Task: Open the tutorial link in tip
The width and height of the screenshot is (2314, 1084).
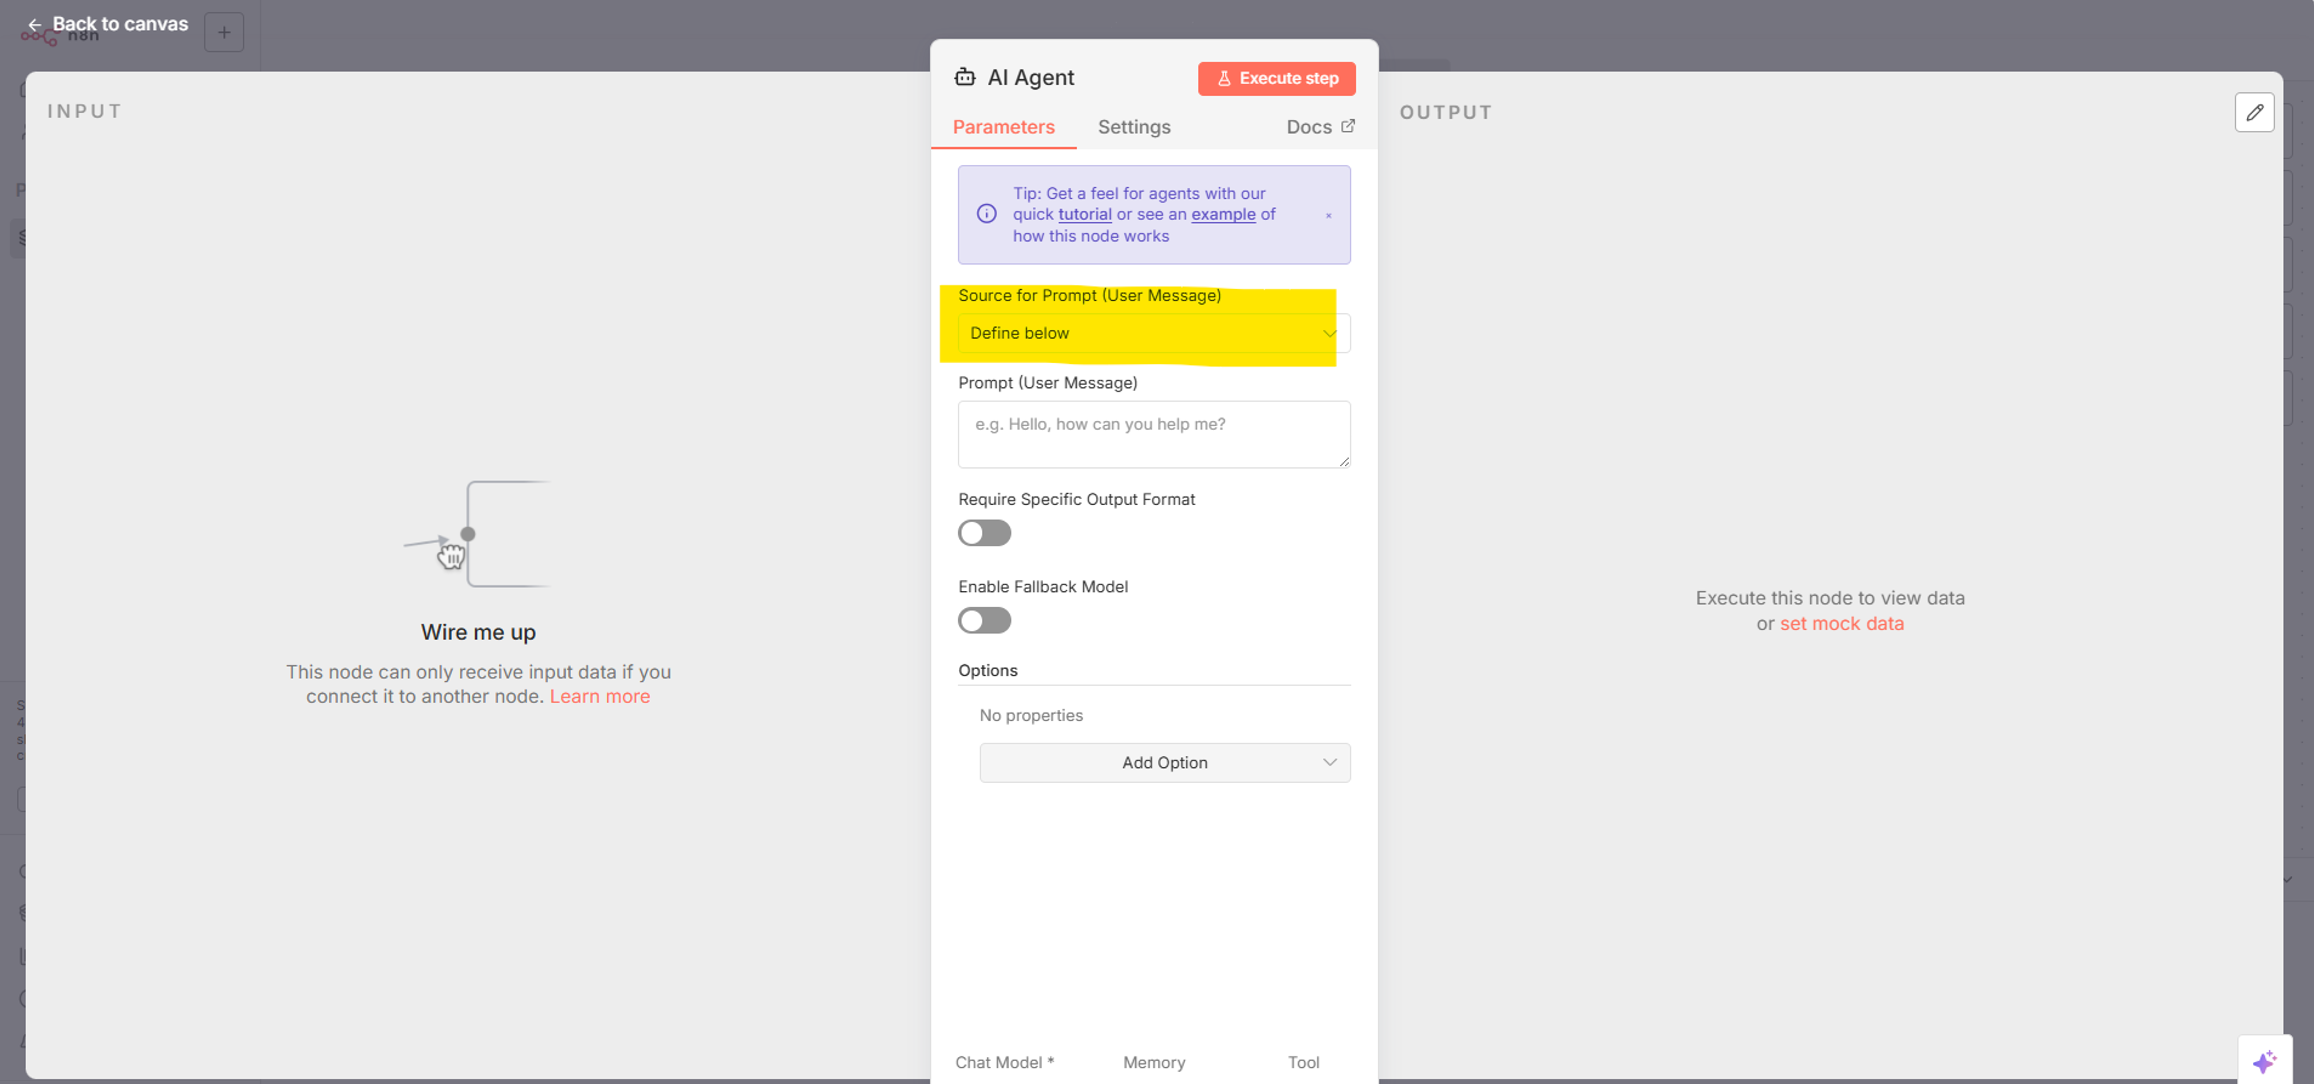Action: 1084,214
